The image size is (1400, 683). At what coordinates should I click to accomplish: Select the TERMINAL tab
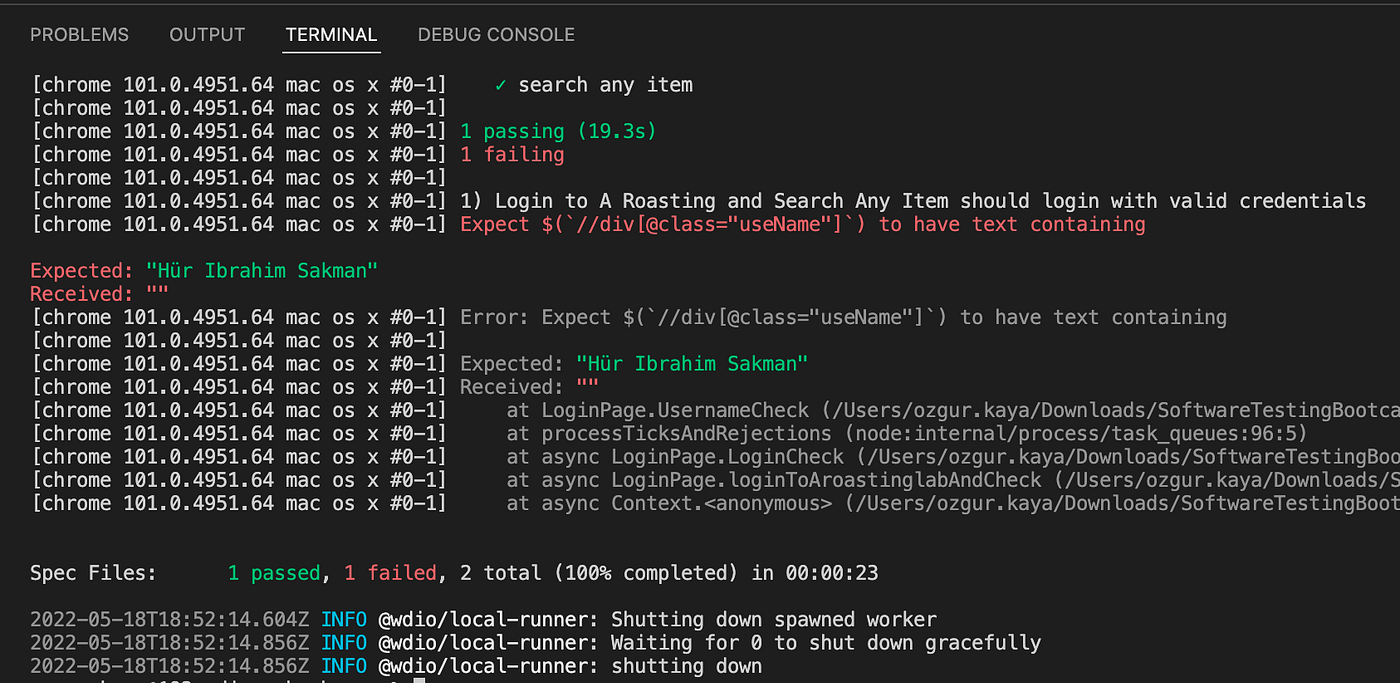331,35
